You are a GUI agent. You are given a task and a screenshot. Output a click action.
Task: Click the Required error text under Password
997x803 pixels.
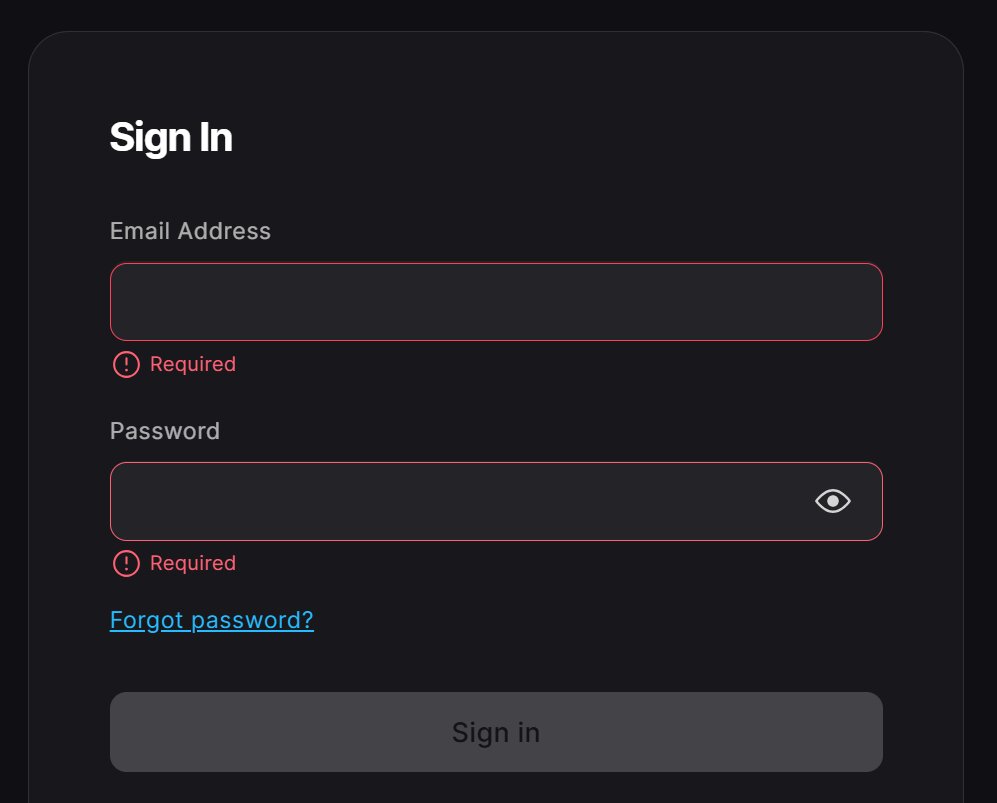click(x=192, y=563)
